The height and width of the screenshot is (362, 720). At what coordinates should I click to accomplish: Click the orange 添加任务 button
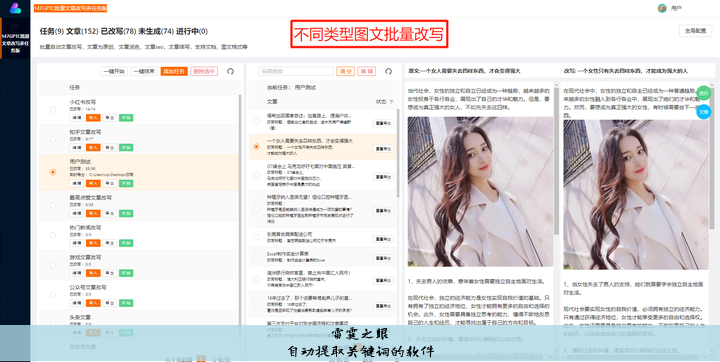tap(174, 71)
